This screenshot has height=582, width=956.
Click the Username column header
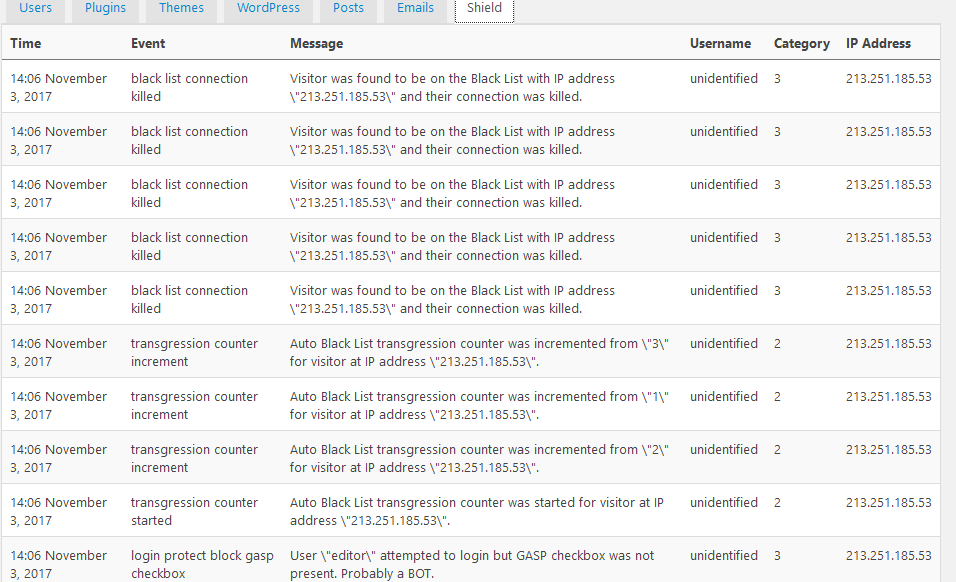point(720,43)
